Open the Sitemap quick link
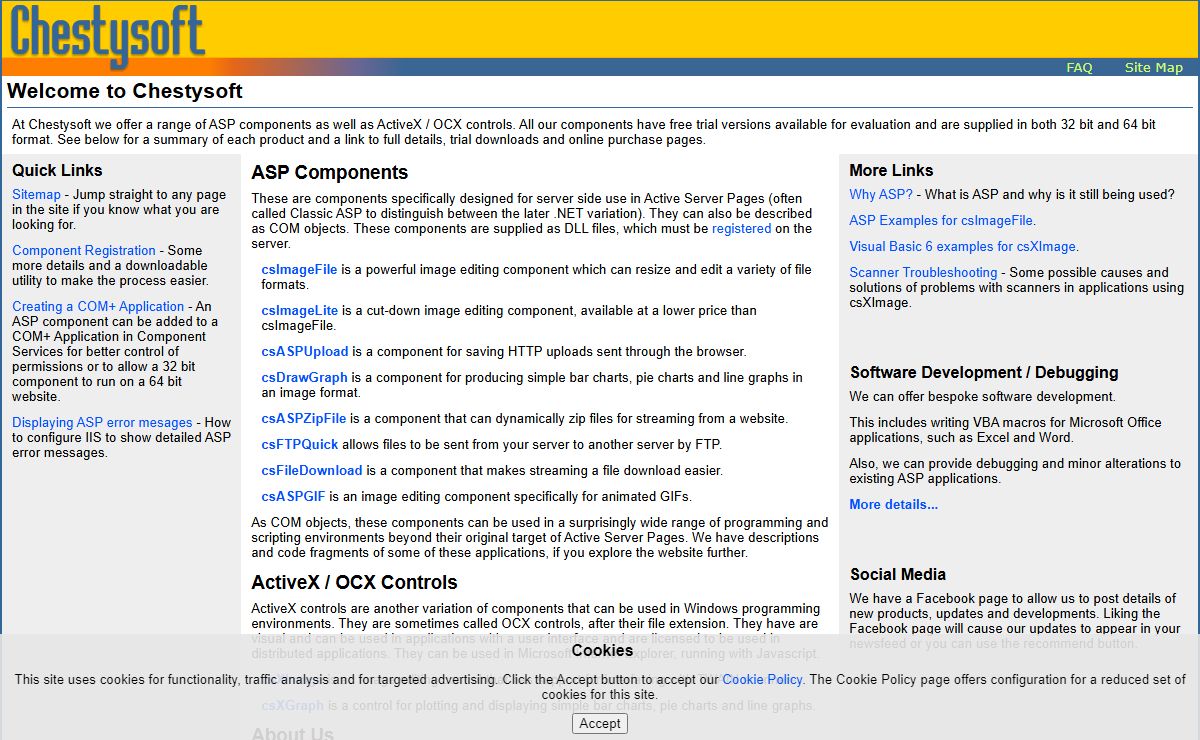Image resolution: width=1200 pixels, height=740 pixels. click(x=36, y=195)
